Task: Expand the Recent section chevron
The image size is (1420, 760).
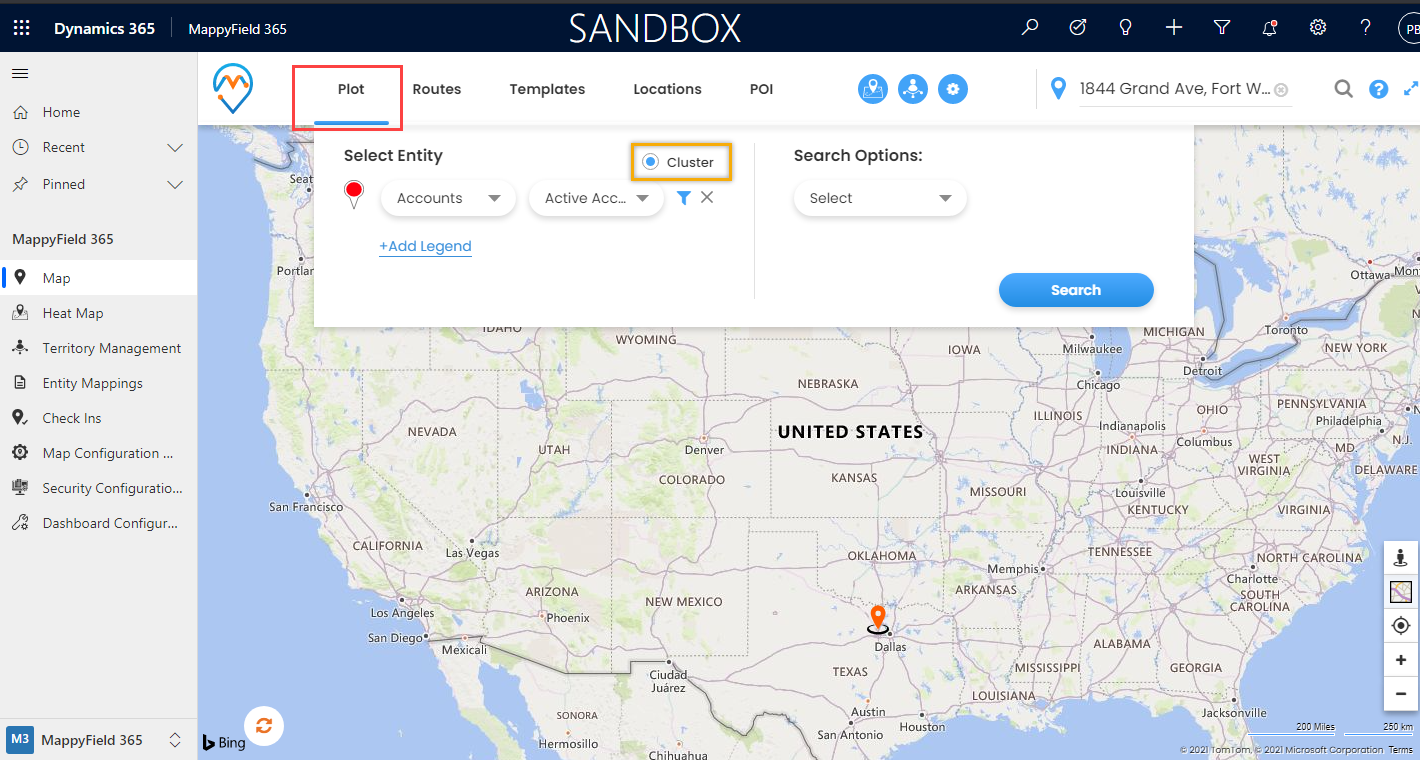Action: click(175, 148)
